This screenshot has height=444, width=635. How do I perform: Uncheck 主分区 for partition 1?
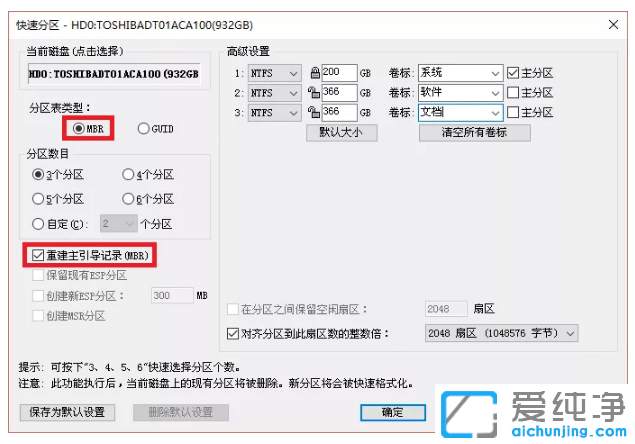point(514,73)
